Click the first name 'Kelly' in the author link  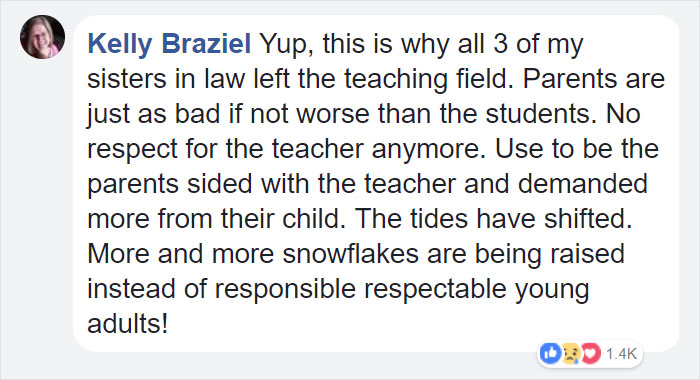click(120, 44)
